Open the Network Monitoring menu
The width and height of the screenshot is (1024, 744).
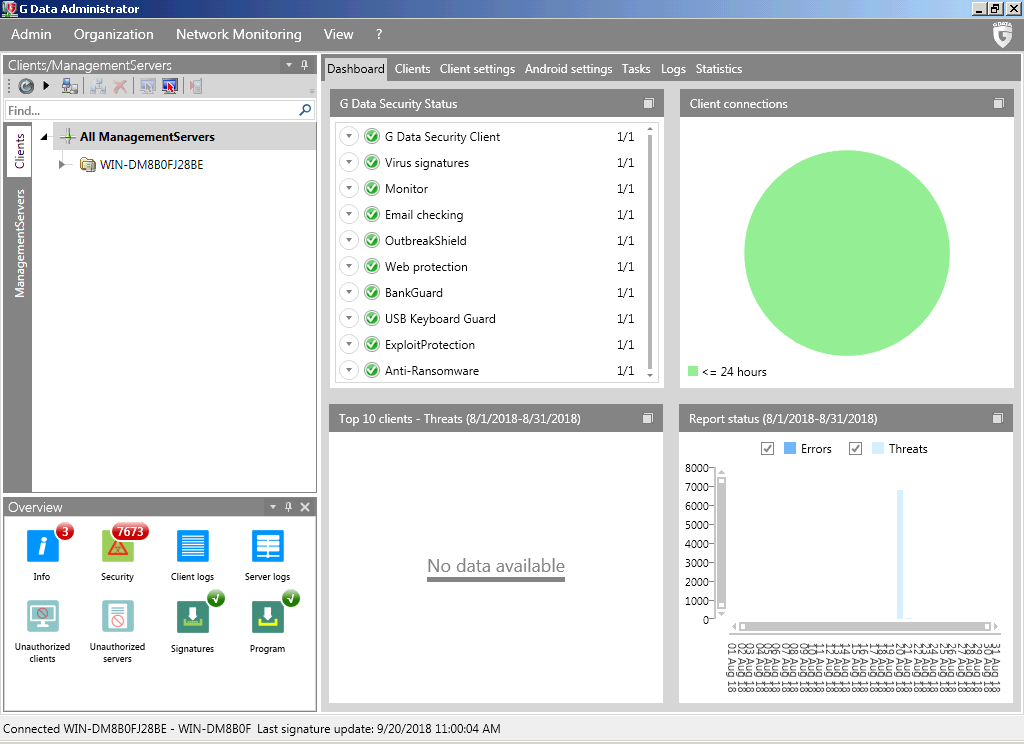[238, 34]
